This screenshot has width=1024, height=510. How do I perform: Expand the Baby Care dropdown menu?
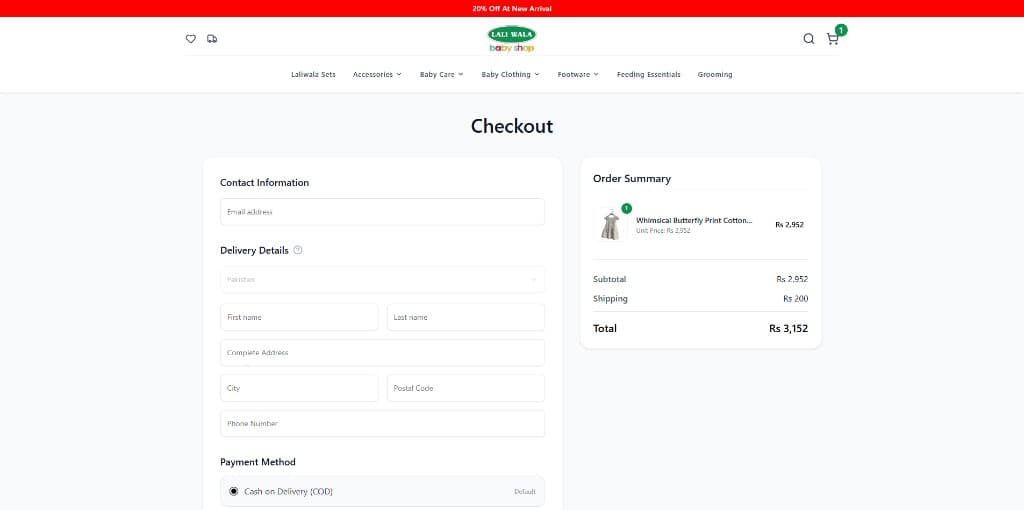click(441, 74)
